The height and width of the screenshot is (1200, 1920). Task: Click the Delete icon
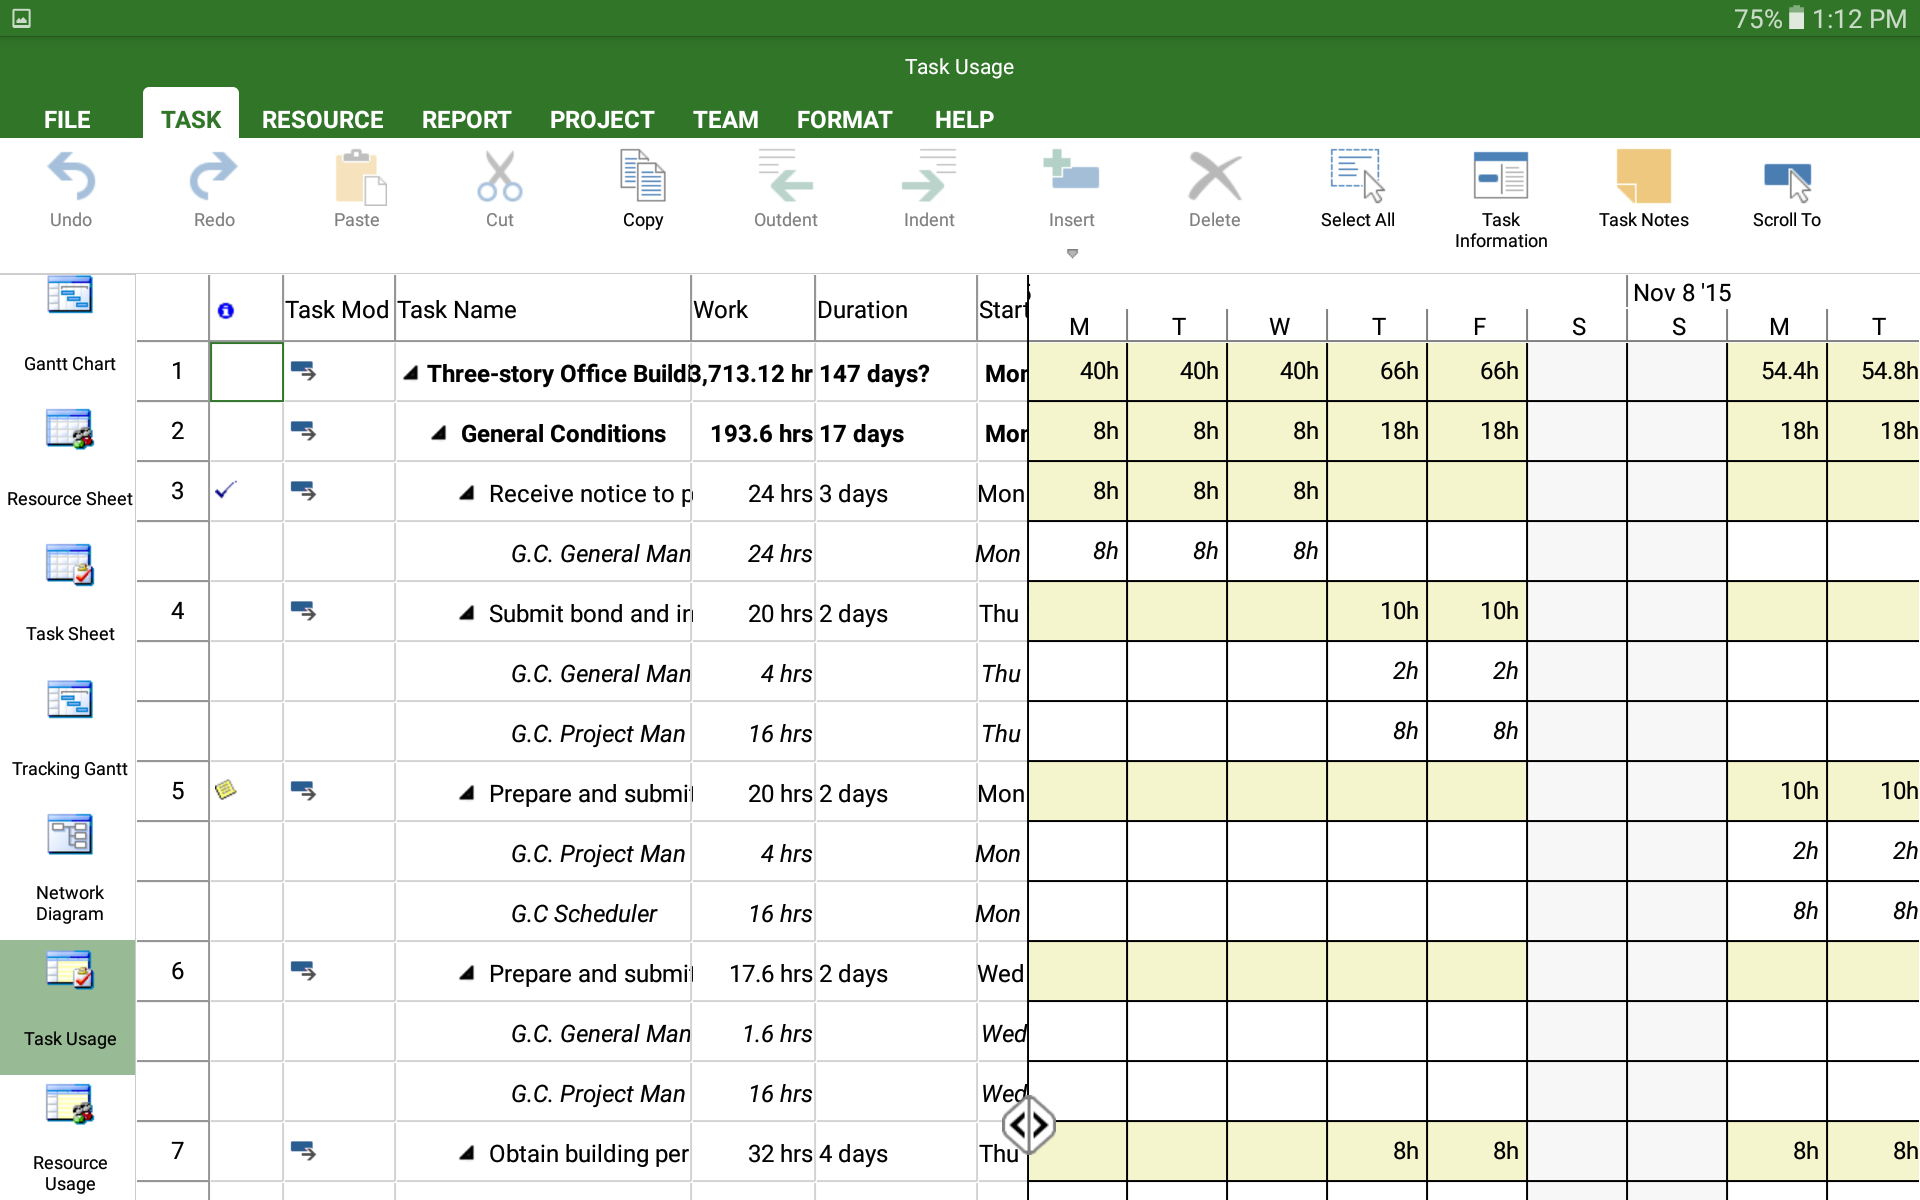pos(1215,177)
